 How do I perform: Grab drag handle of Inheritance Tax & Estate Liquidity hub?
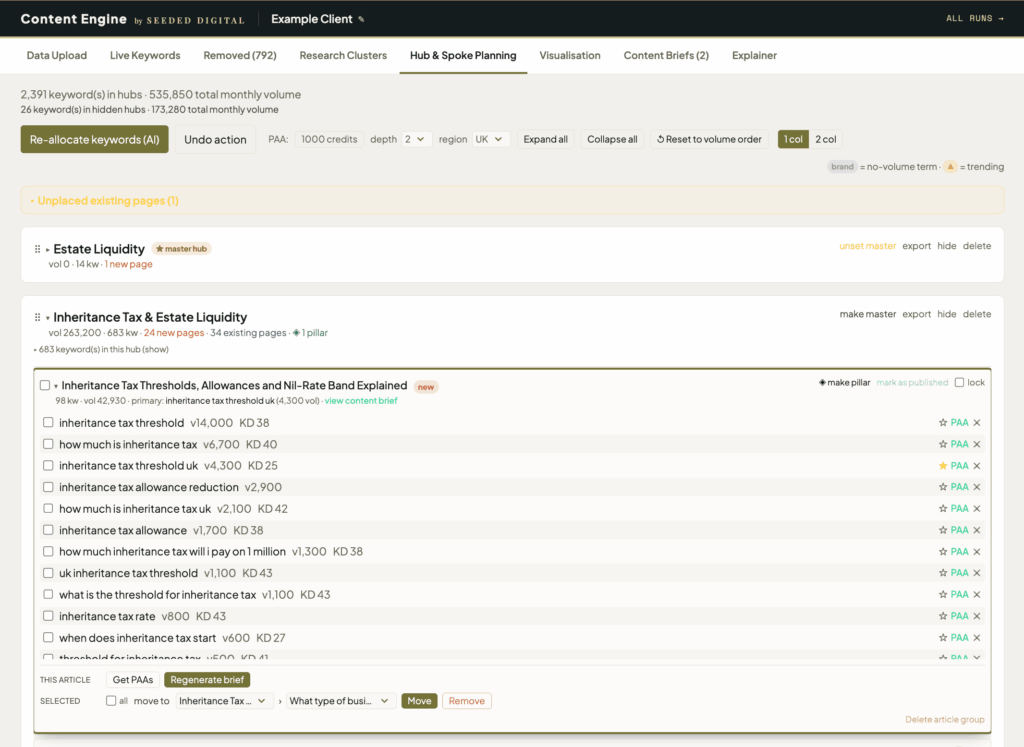click(37, 317)
